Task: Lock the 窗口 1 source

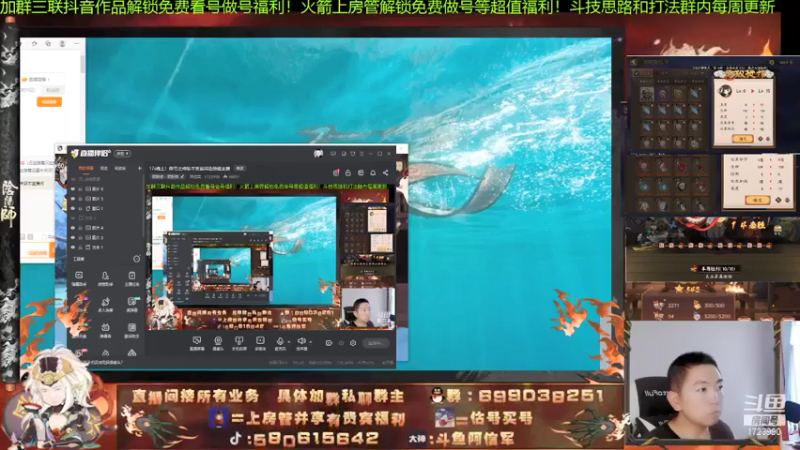Action: tap(80, 208)
